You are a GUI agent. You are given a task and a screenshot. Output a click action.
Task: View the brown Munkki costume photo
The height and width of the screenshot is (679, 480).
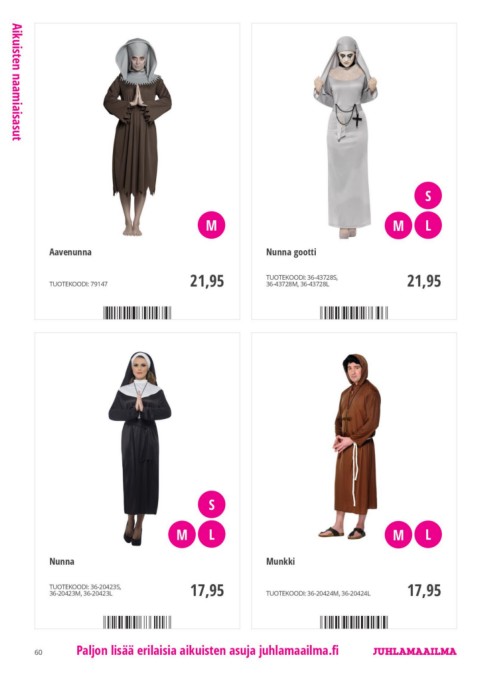pos(352,446)
